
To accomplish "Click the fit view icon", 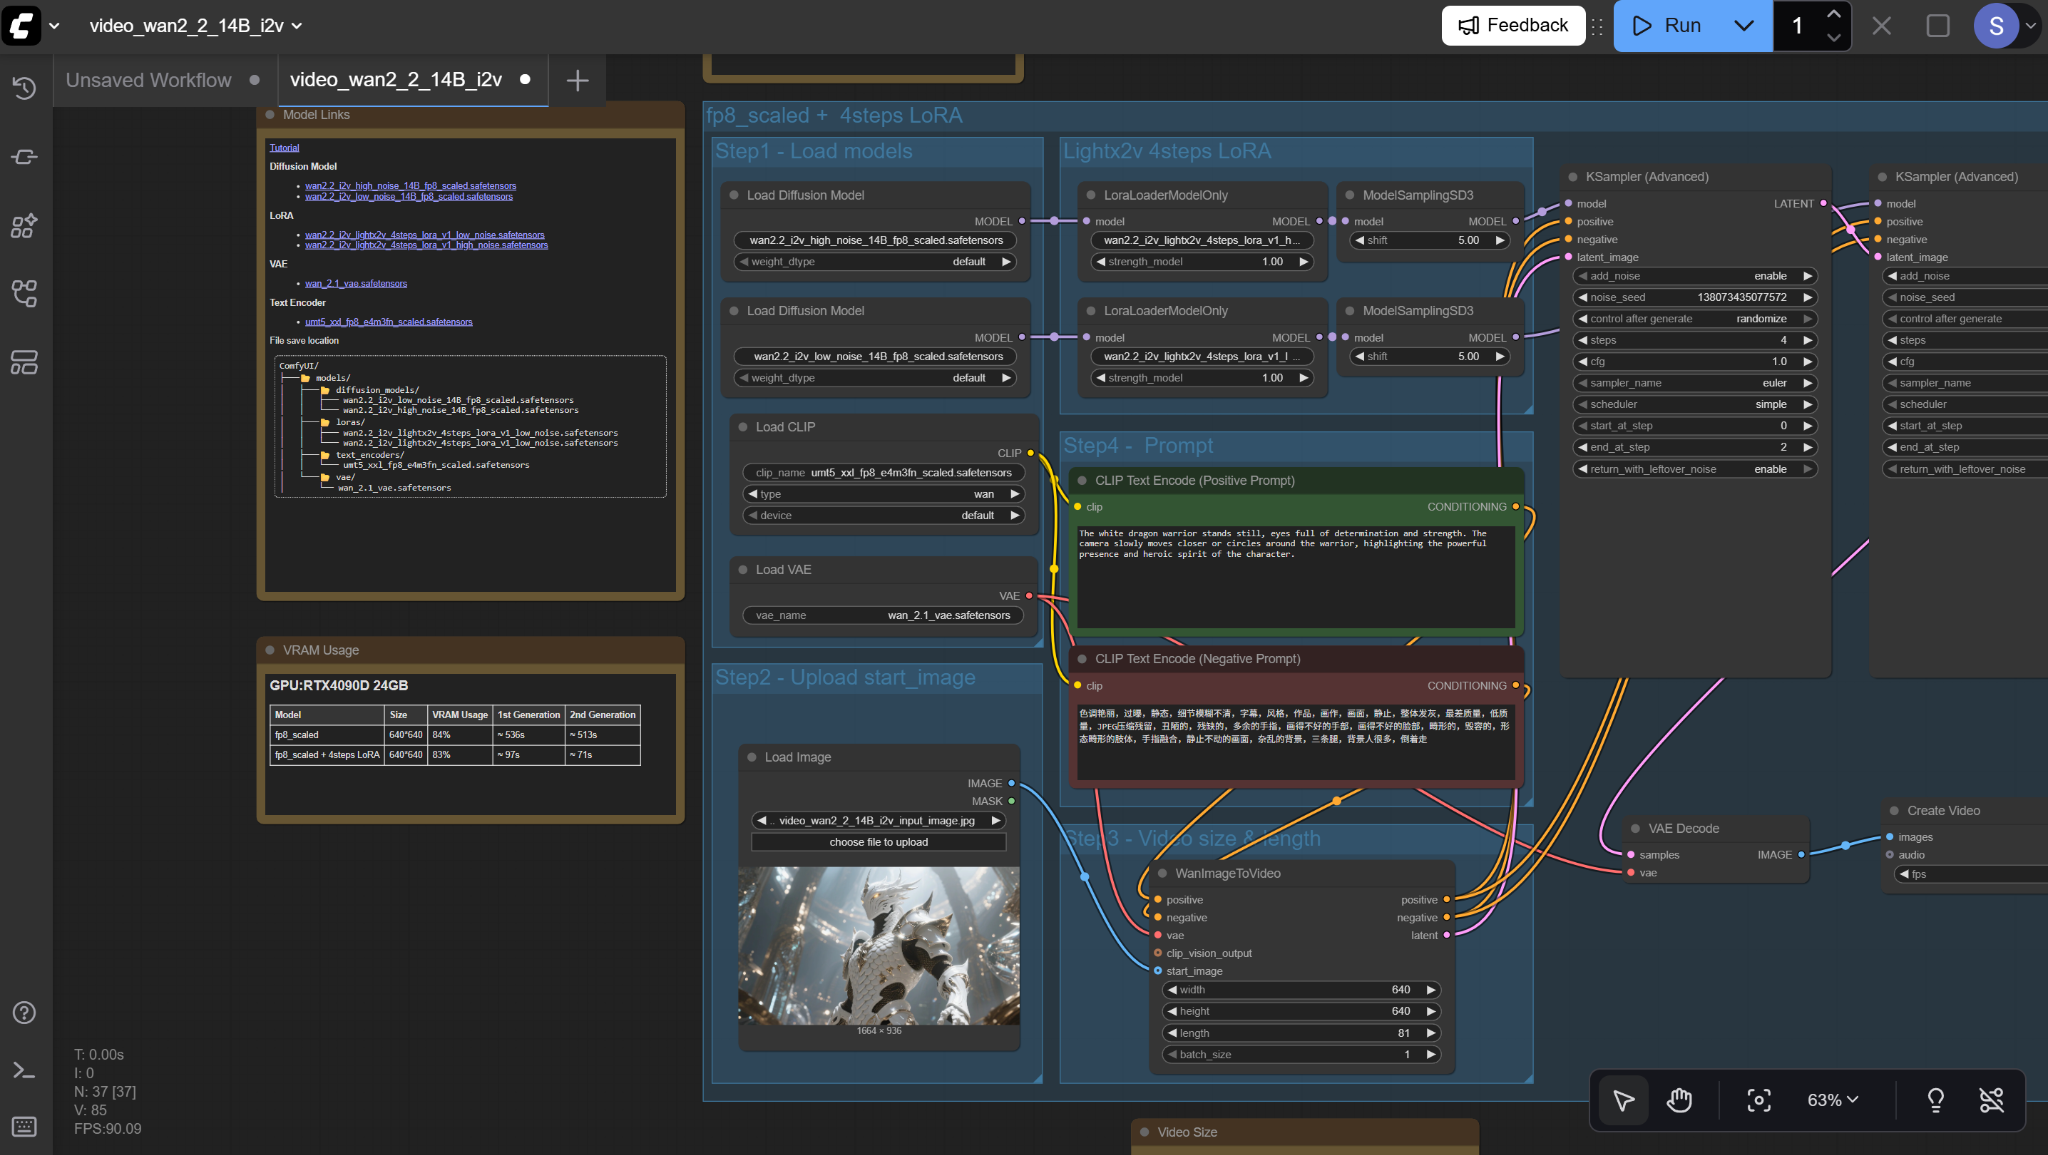I will 1758,1100.
